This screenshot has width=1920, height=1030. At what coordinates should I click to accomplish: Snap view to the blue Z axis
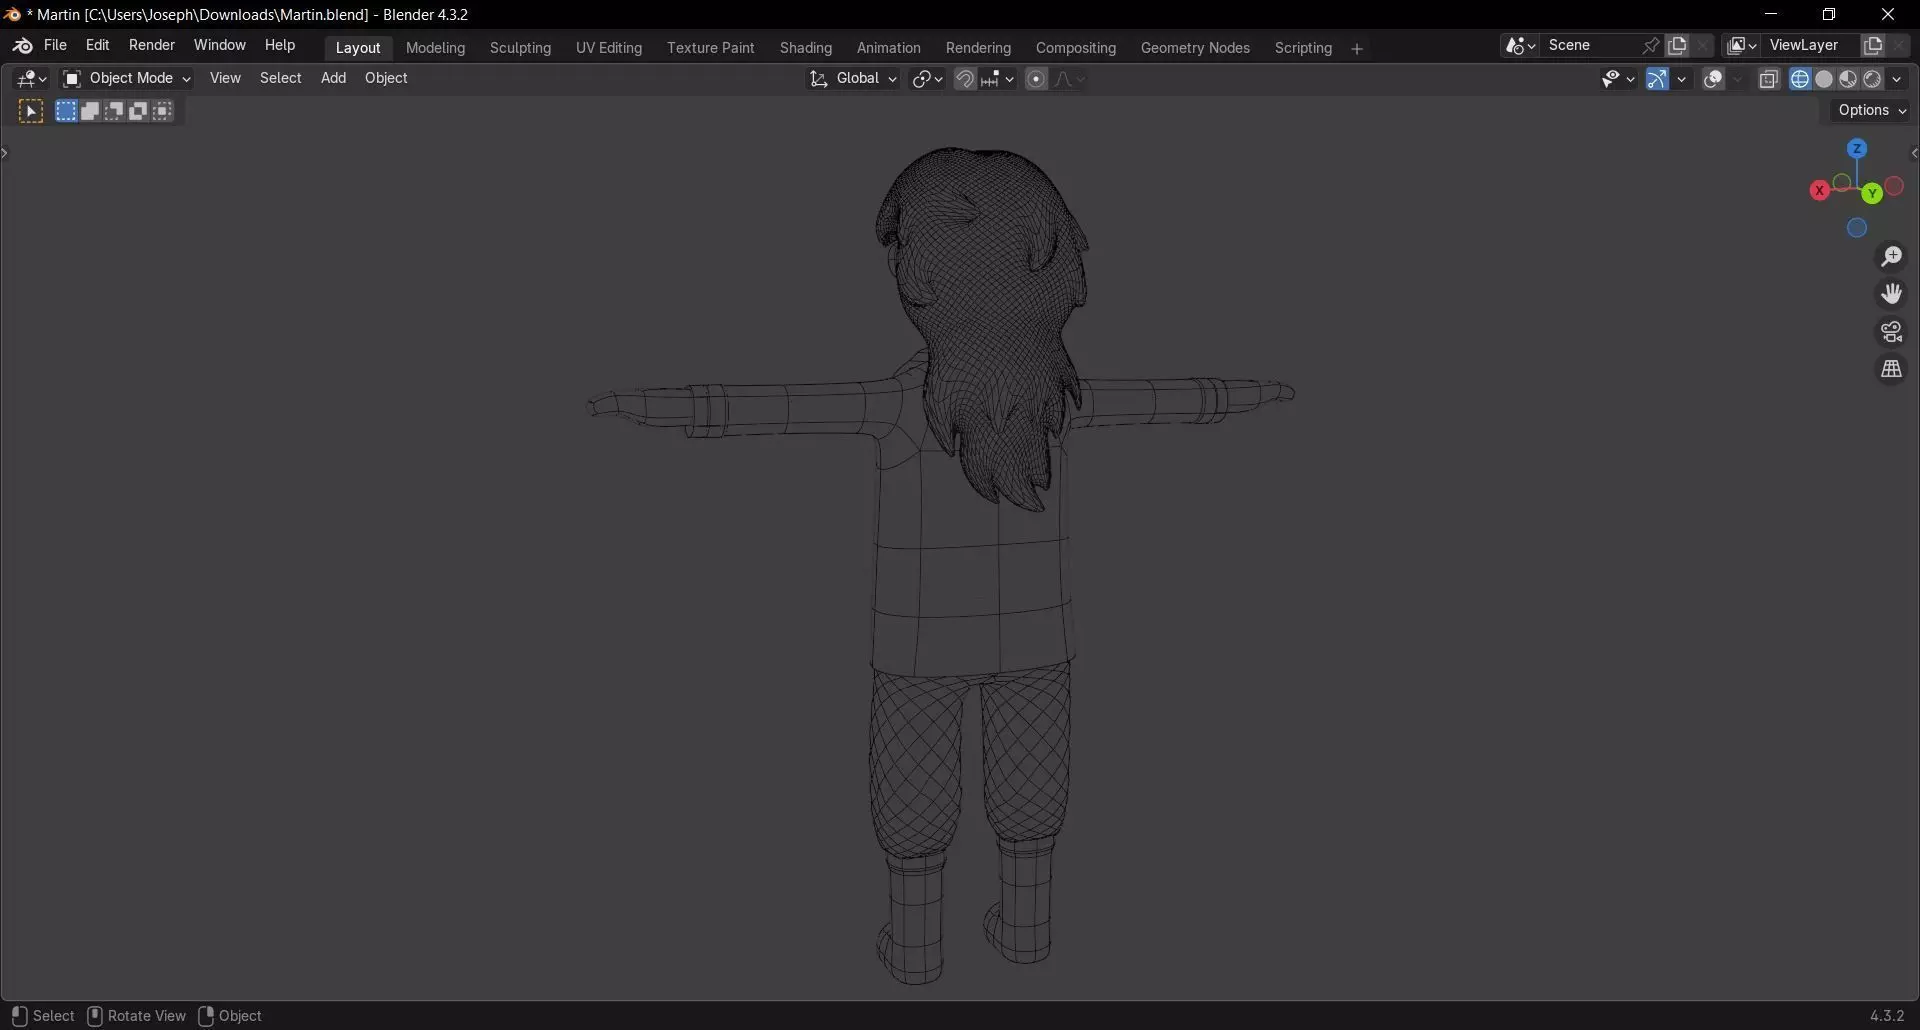[1857, 149]
